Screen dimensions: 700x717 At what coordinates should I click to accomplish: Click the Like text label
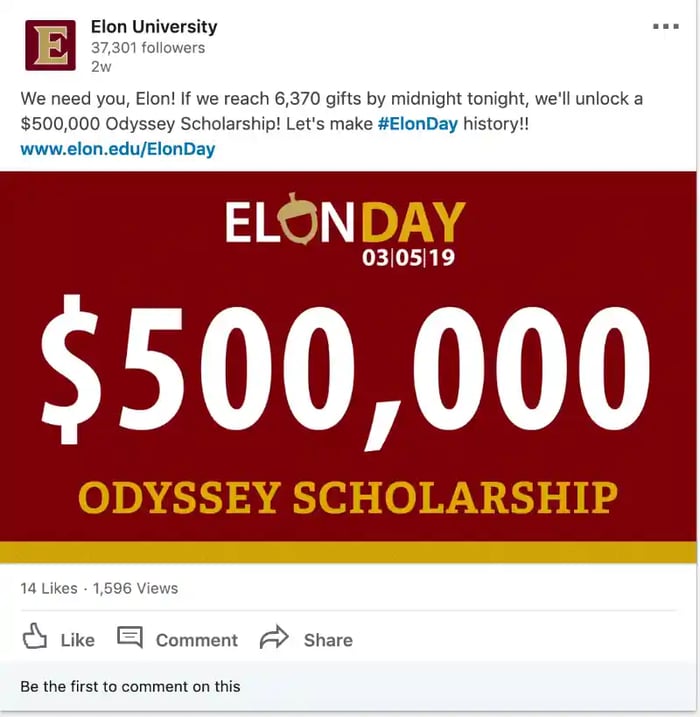point(77,640)
